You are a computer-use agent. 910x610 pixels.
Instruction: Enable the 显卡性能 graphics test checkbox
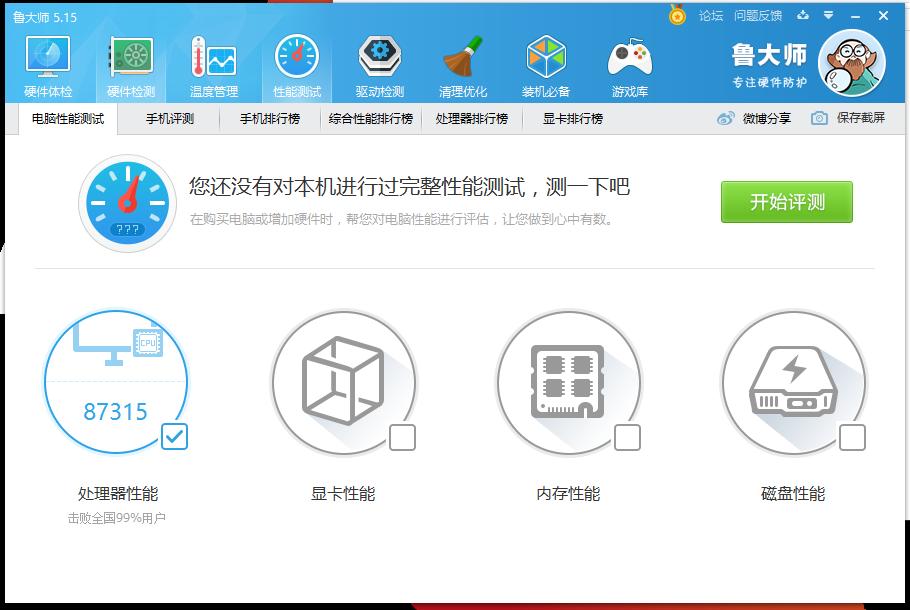coord(403,437)
